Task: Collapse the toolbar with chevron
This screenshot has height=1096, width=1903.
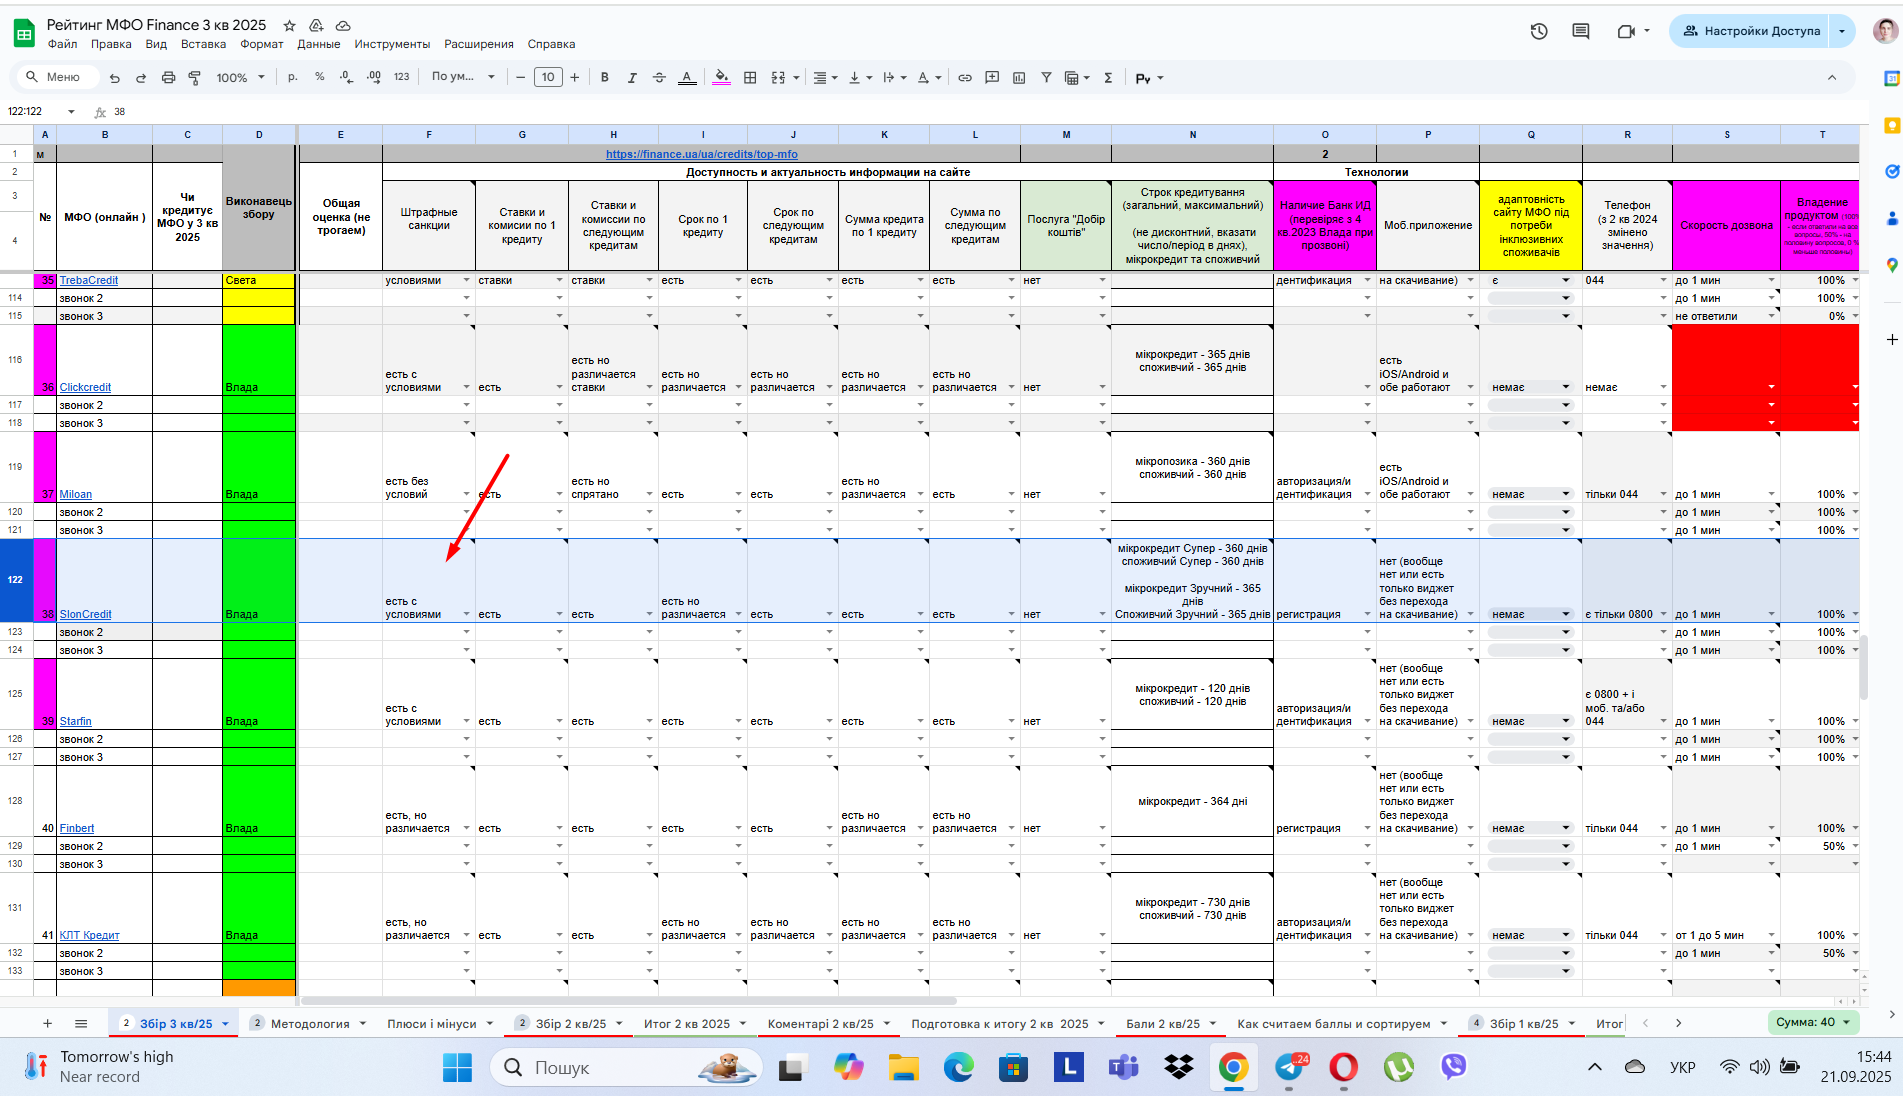Action: [x=1832, y=77]
